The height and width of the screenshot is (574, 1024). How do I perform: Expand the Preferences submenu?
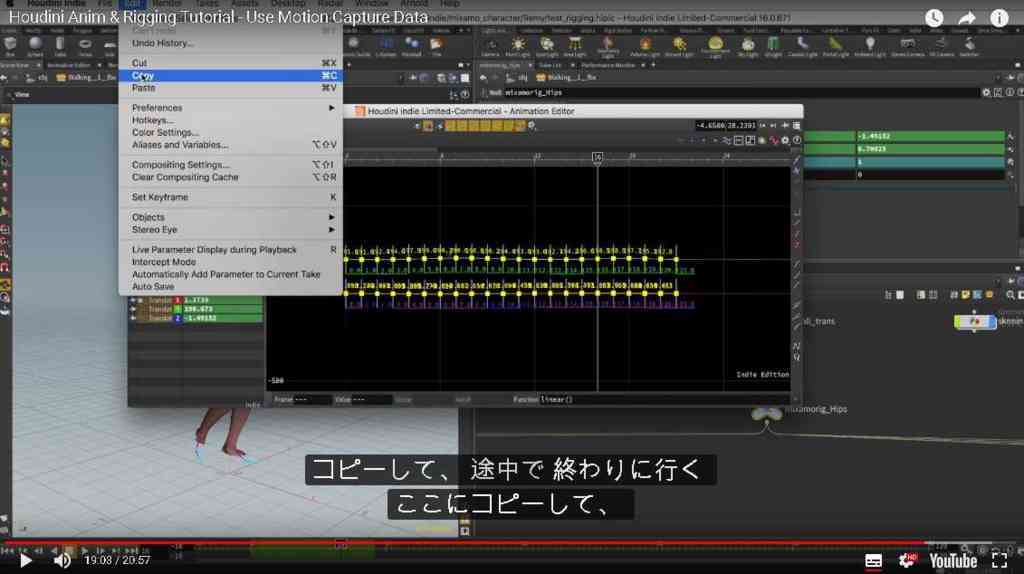click(230, 108)
